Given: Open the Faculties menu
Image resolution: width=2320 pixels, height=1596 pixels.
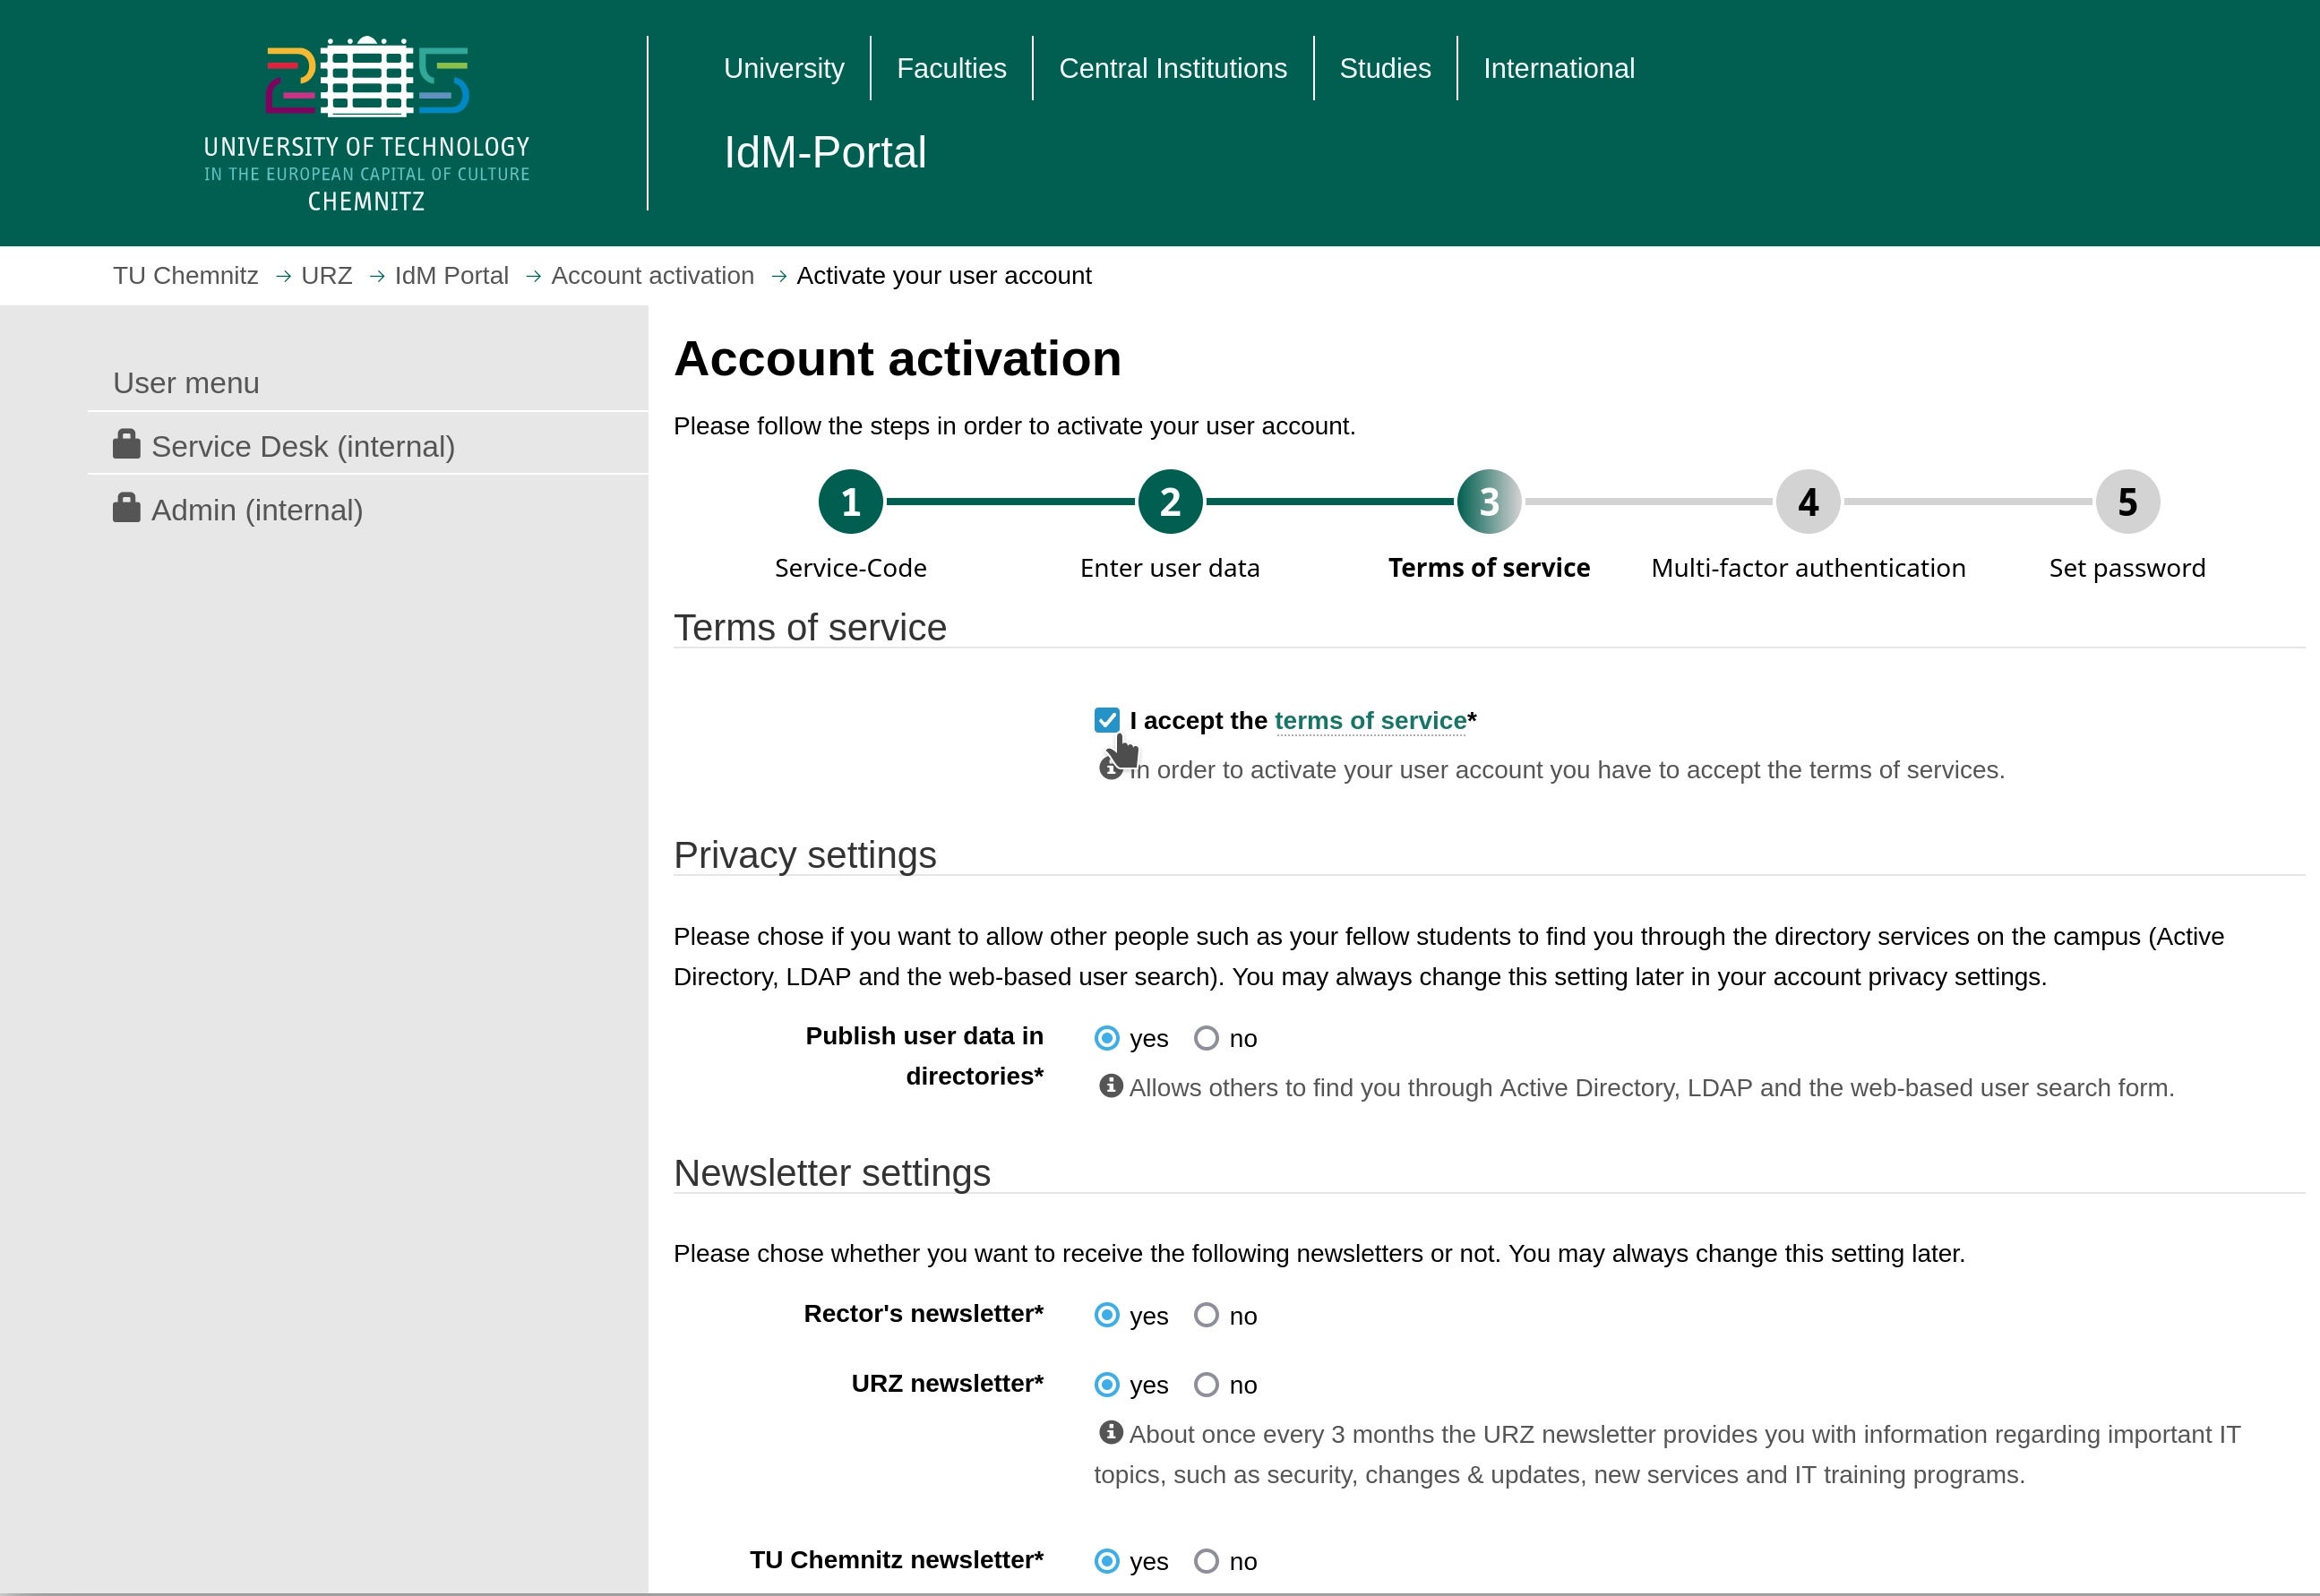Looking at the screenshot, I should tap(951, 68).
